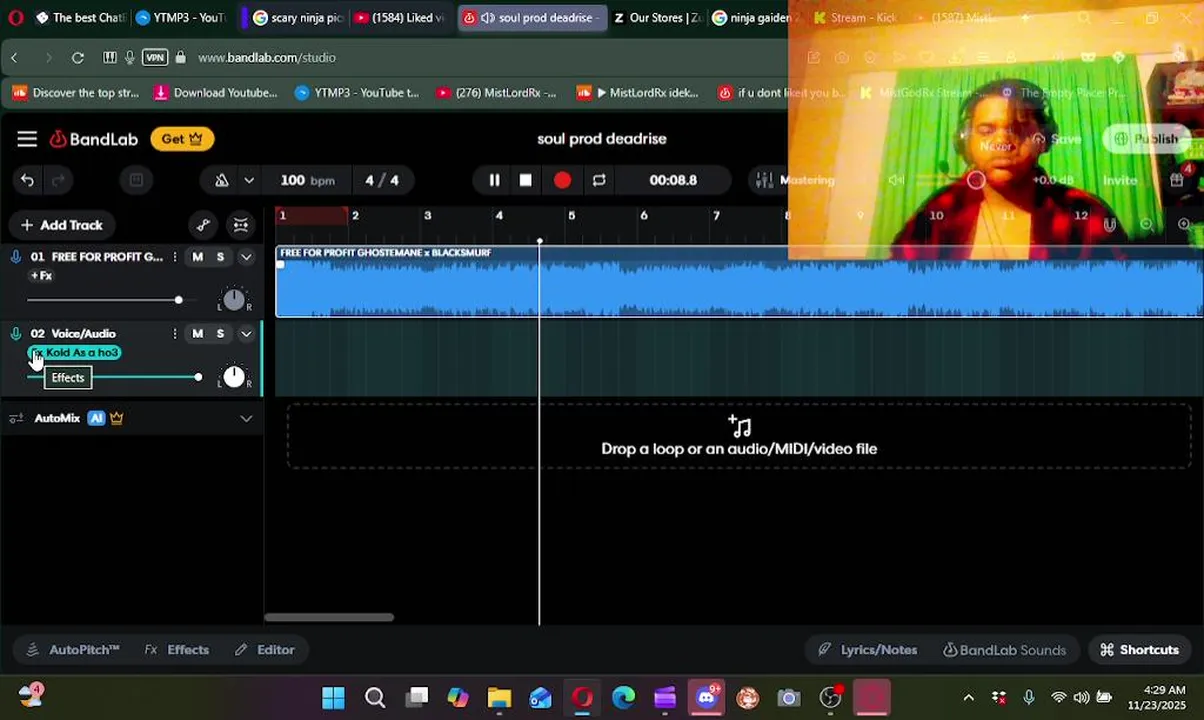Open the Shortcuts panel
The image size is (1204, 720).
(x=1138, y=650)
